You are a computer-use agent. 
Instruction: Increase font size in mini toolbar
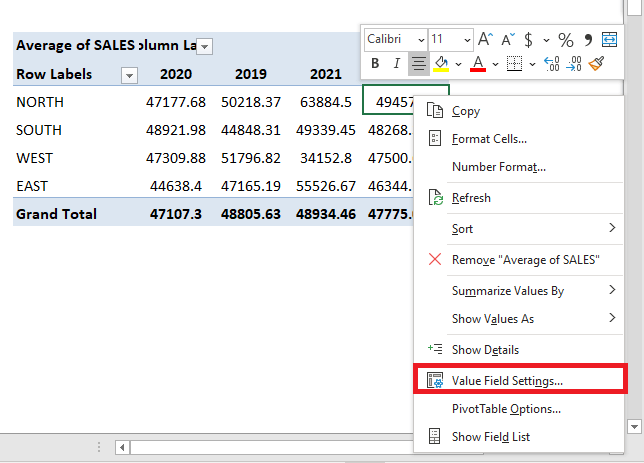coord(485,39)
